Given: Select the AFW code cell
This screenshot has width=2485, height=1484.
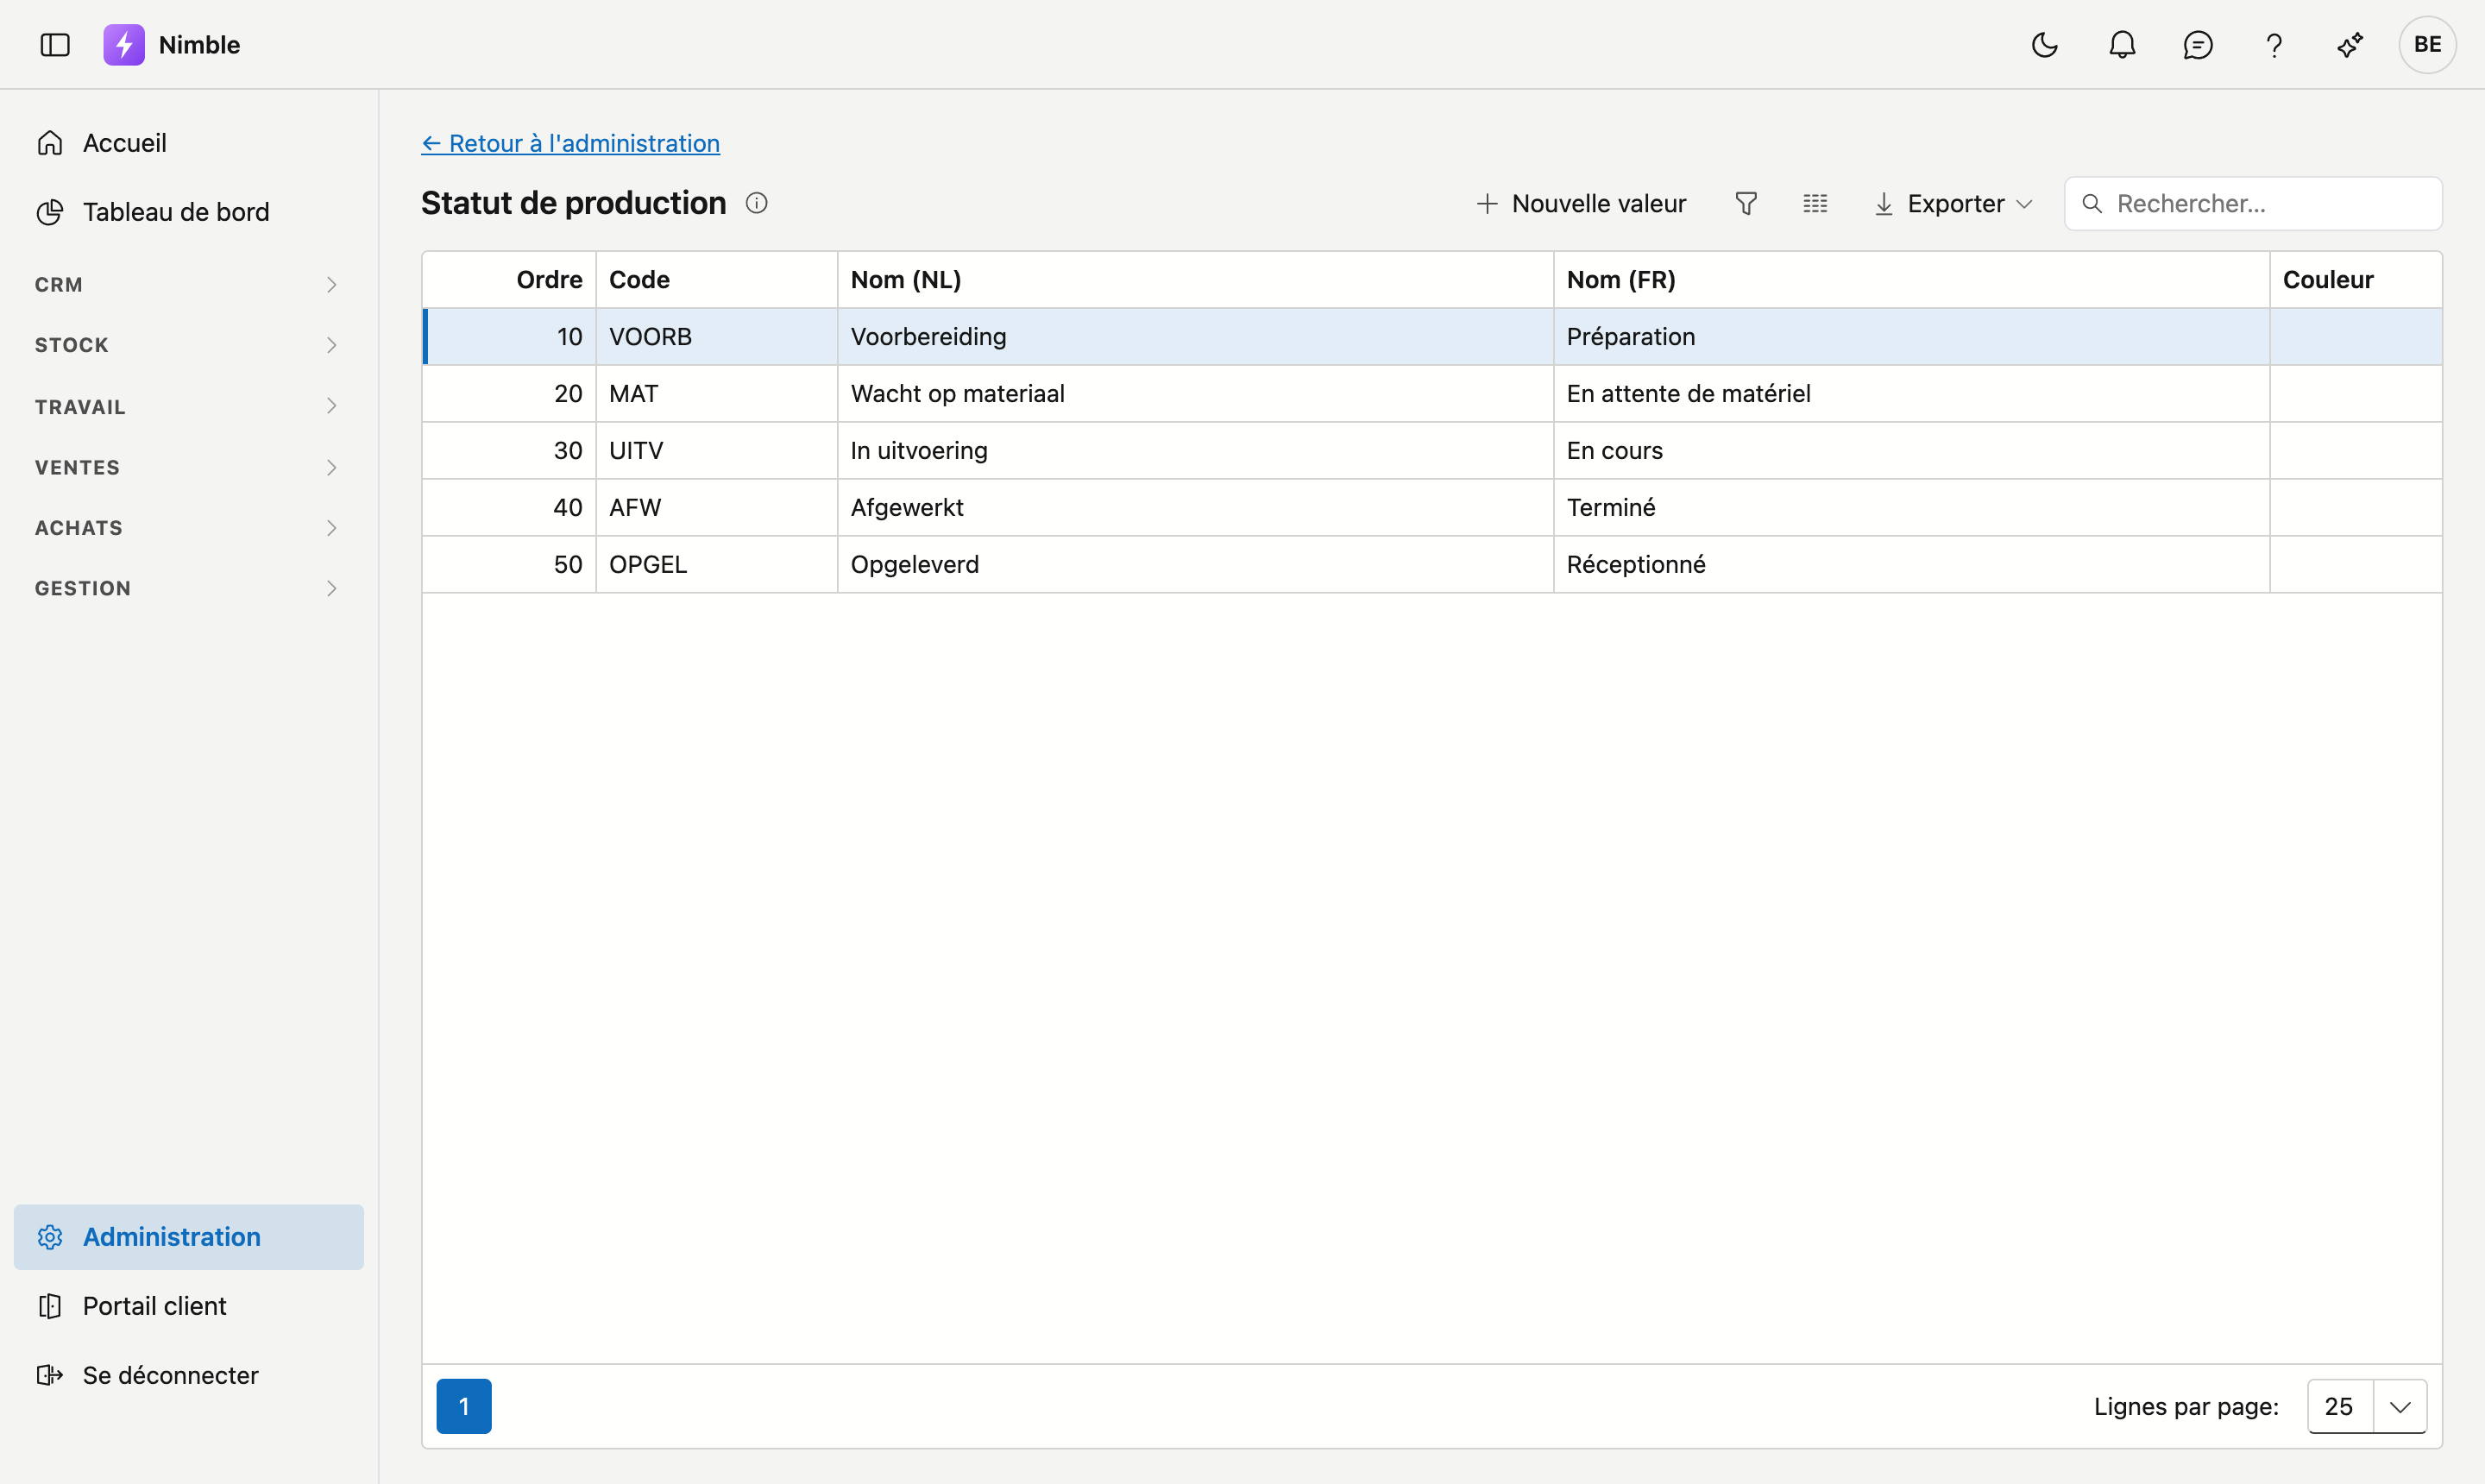Looking at the screenshot, I should pos(716,508).
